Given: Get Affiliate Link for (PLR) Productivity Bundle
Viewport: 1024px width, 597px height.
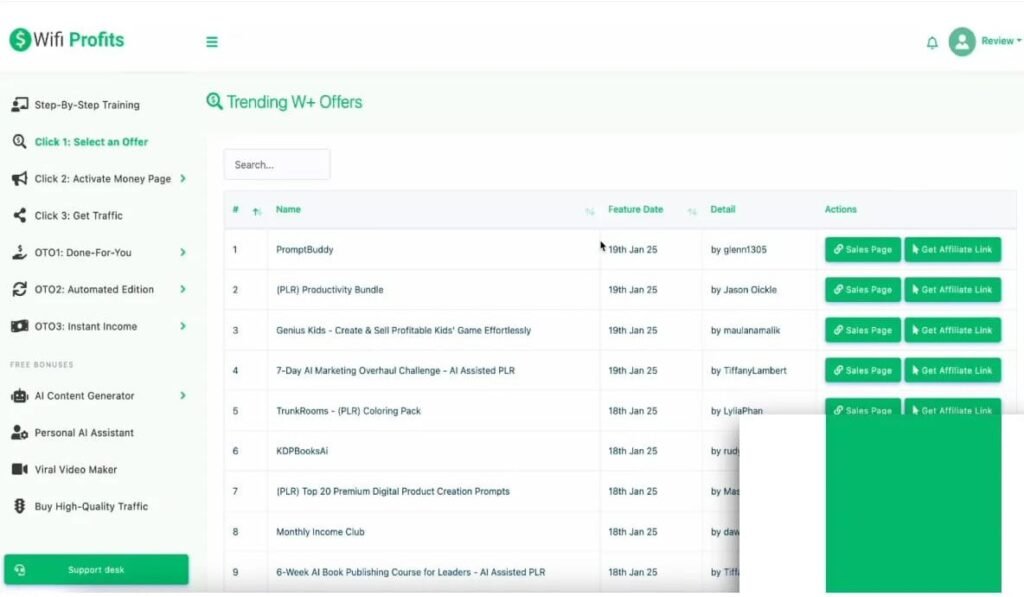Looking at the screenshot, I should pyautogui.click(x=953, y=289).
